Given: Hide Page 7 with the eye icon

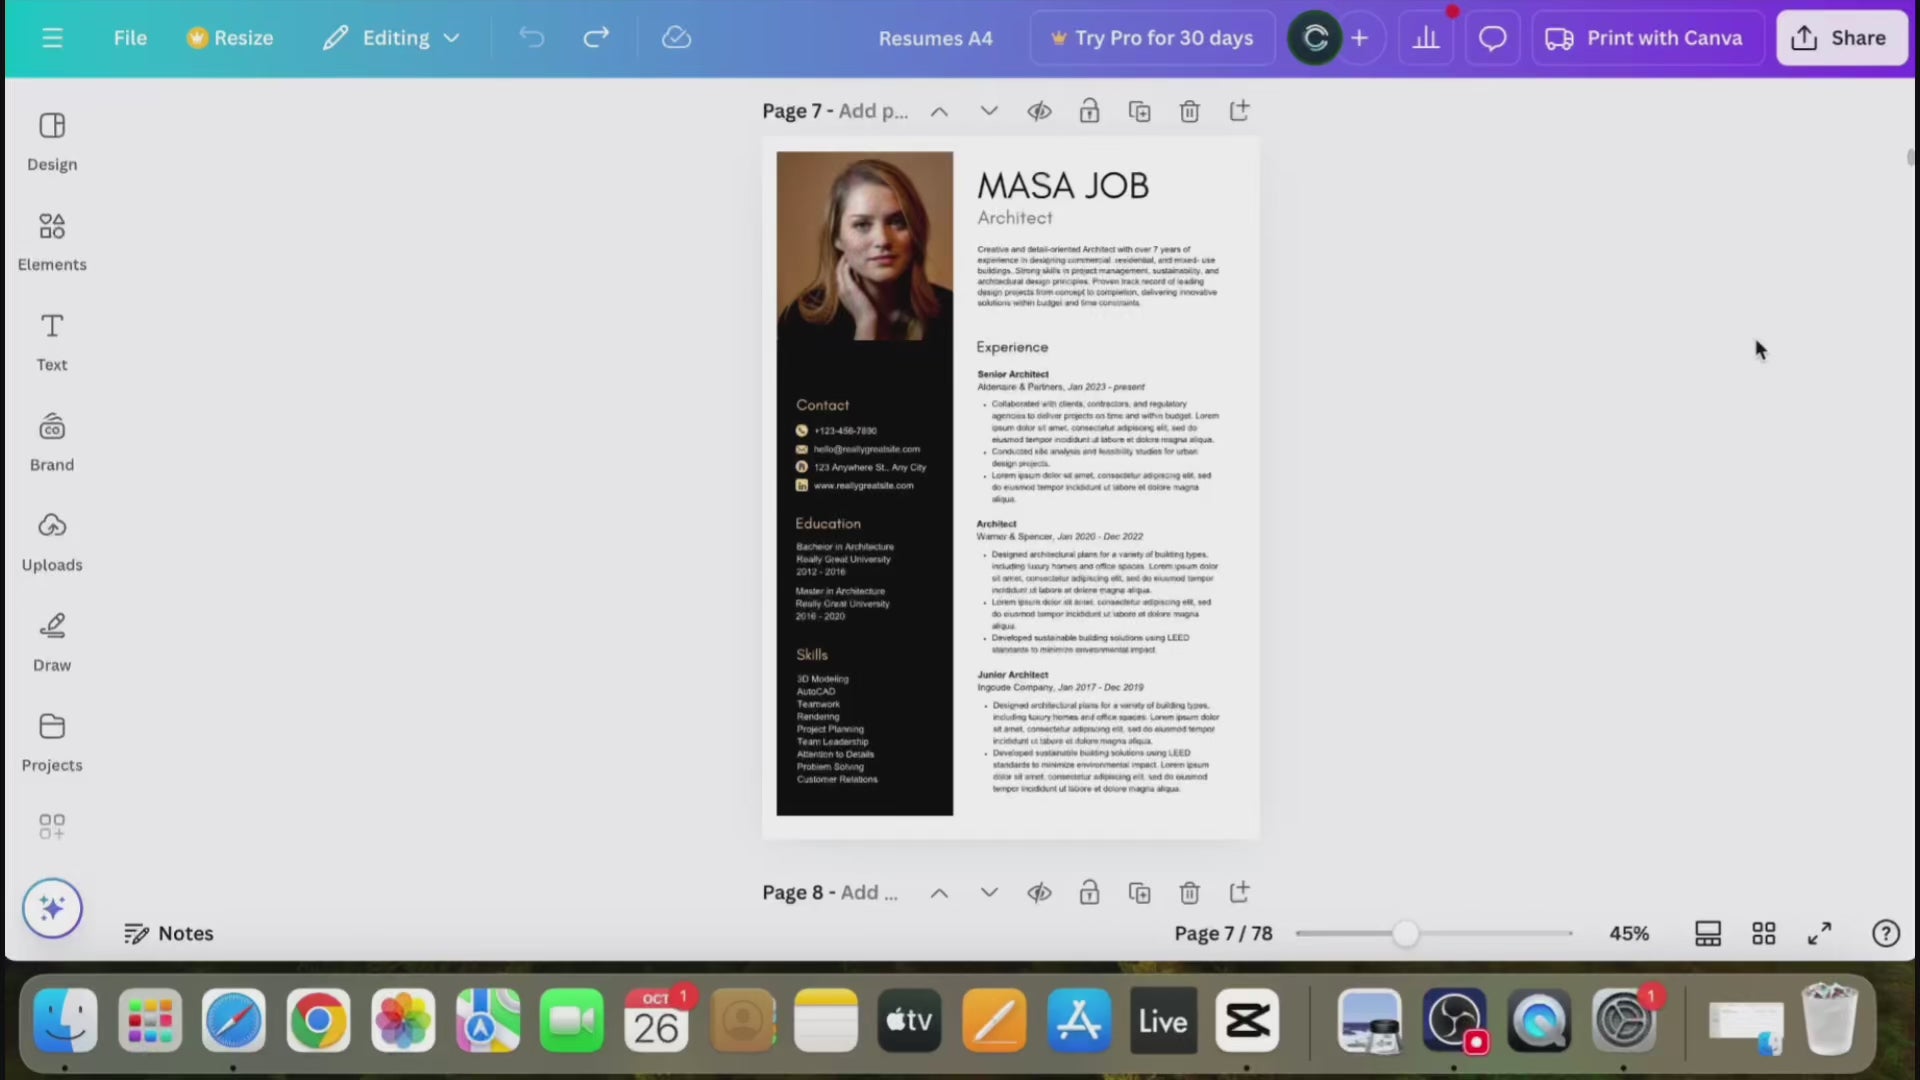Looking at the screenshot, I should [x=1039, y=111].
